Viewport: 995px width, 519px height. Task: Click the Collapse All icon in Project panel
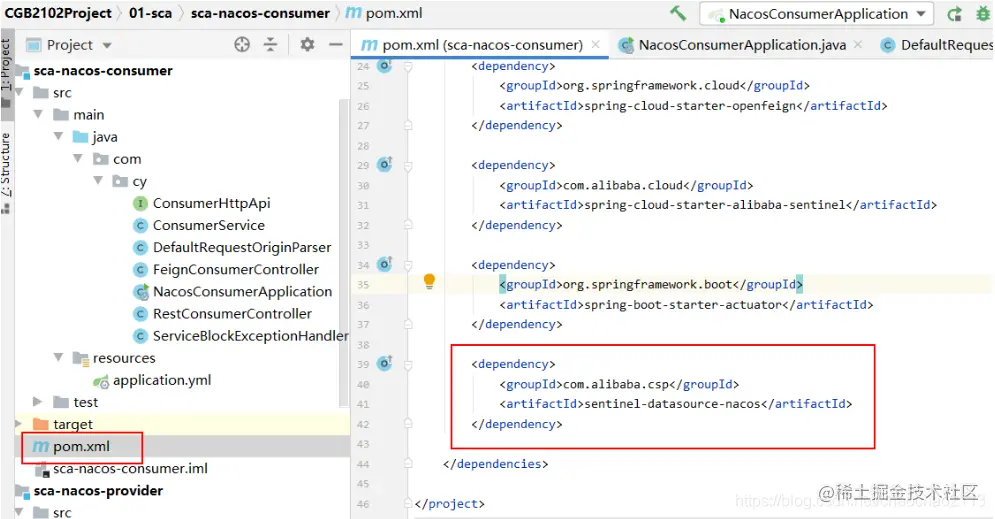270,44
